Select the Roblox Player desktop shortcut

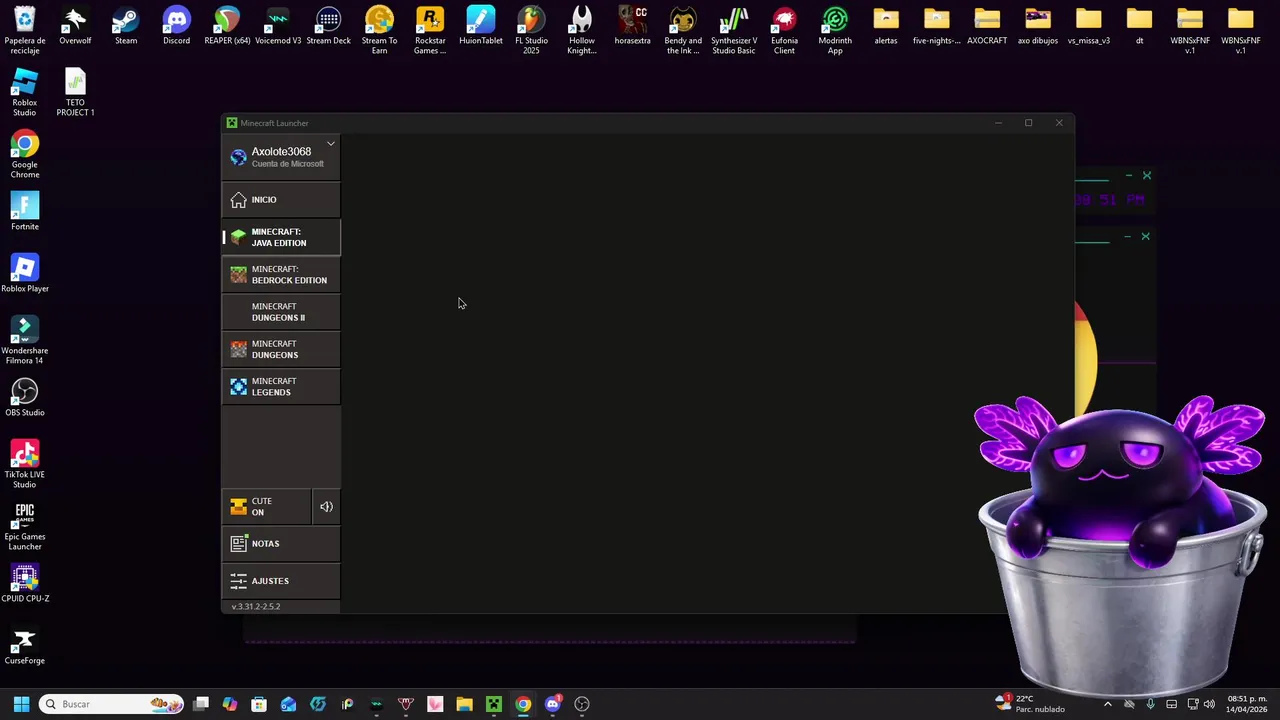[x=25, y=274]
